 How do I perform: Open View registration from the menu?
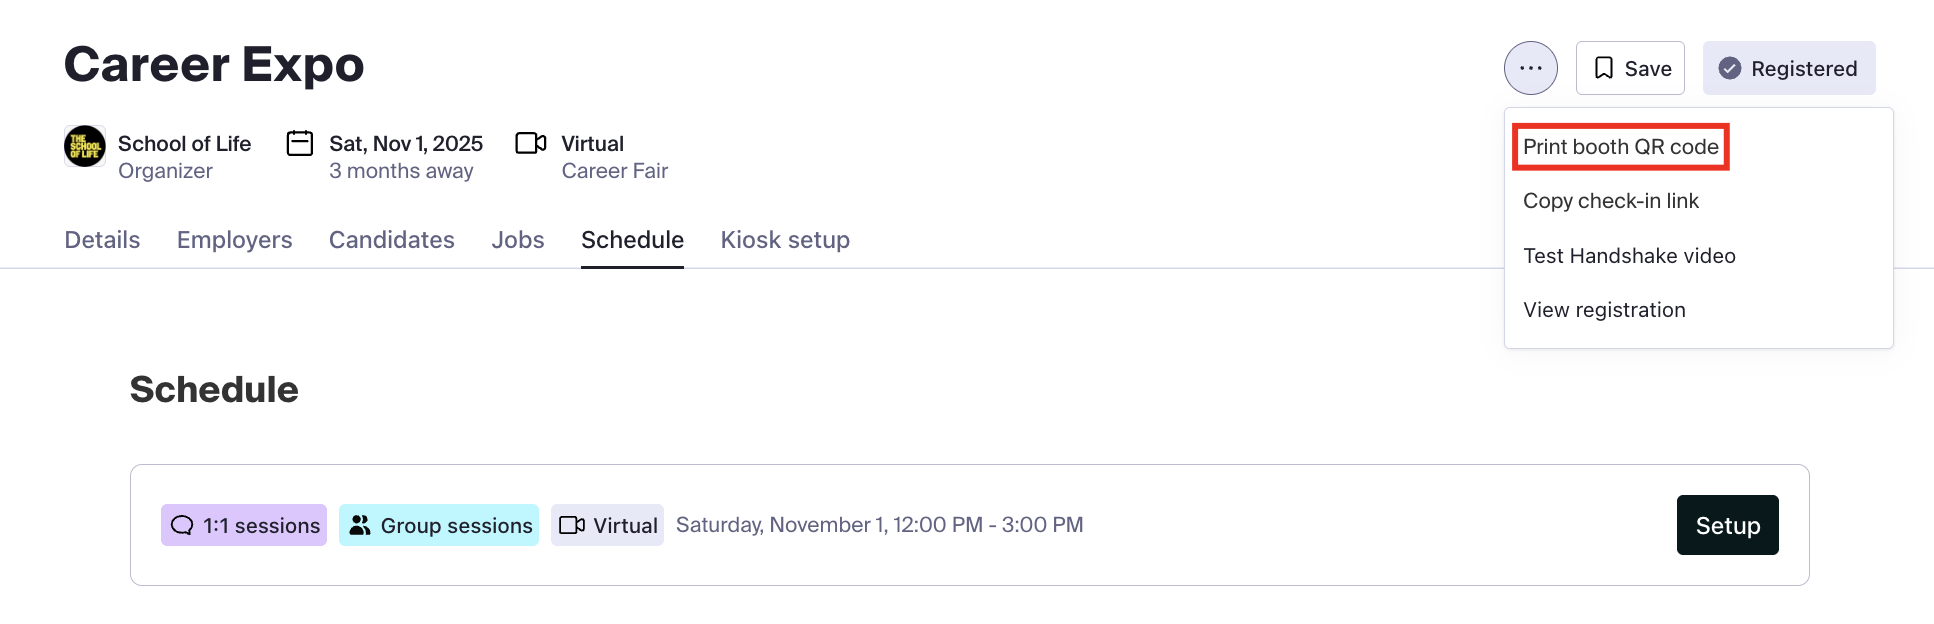[1604, 310]
